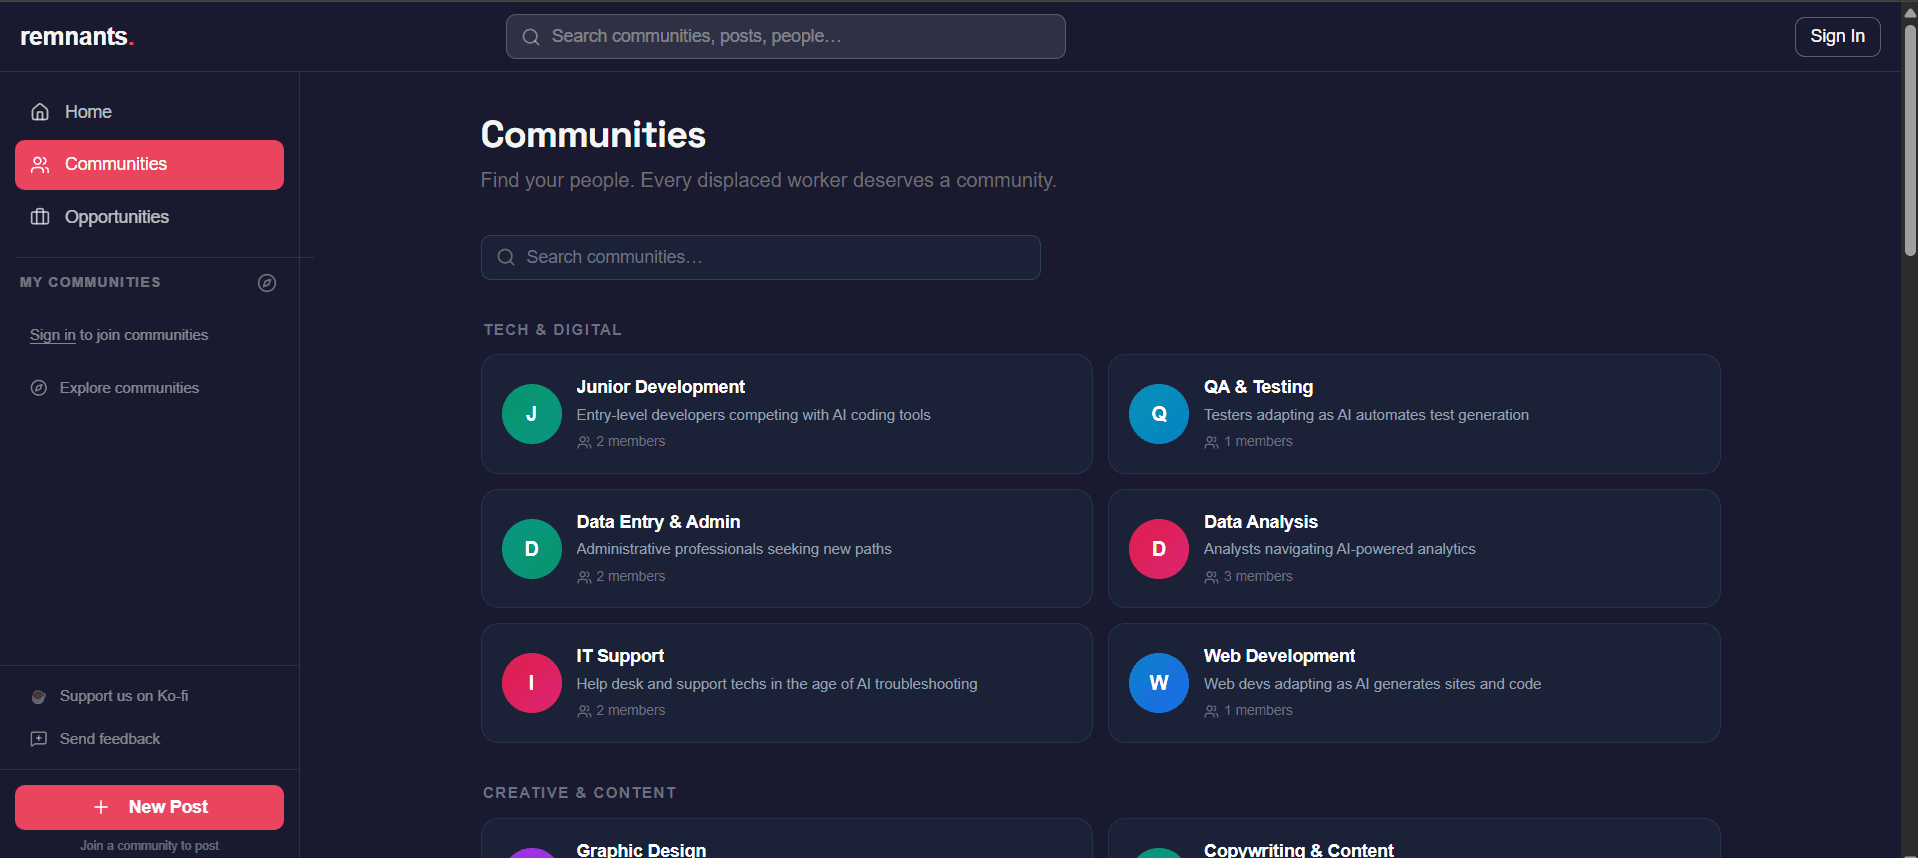
Task: Open the Data Entry & Admin title
Action: coord(658,522)
